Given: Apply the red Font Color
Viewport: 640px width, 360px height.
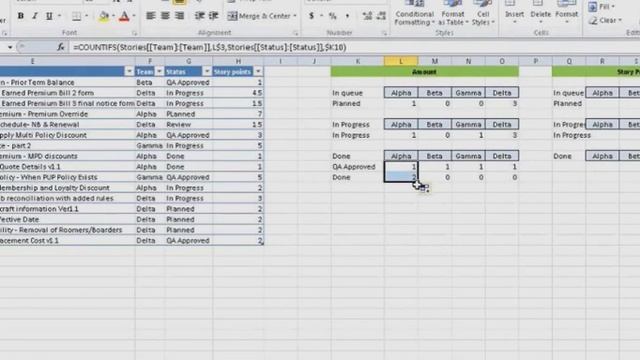Looking at the screenshot, I should (x=124, y=16).
